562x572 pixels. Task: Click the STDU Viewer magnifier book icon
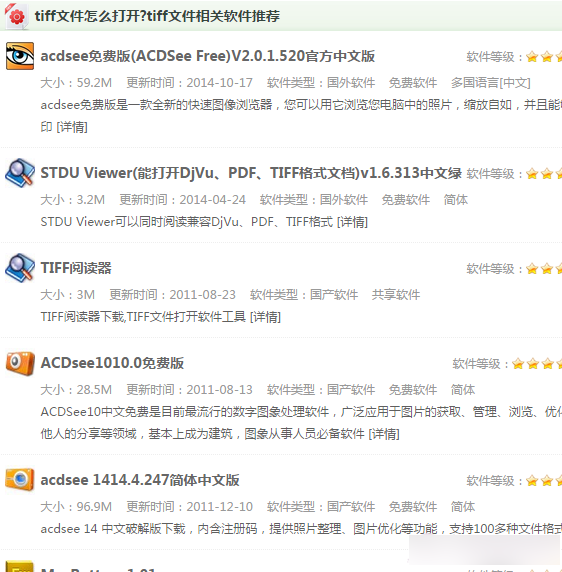(x=20, y=173)
